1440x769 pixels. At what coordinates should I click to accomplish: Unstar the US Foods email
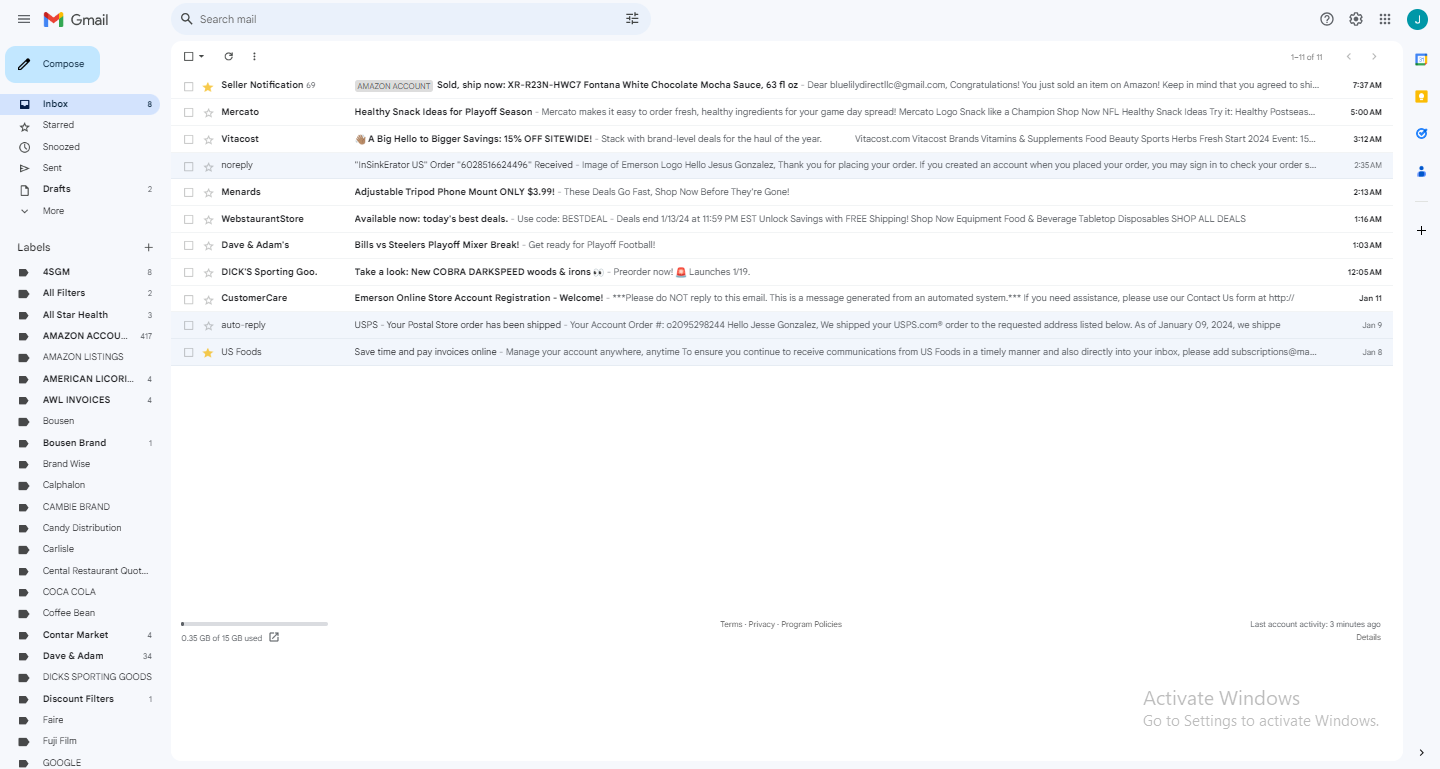pyautogui.click(x=208, y=352)
